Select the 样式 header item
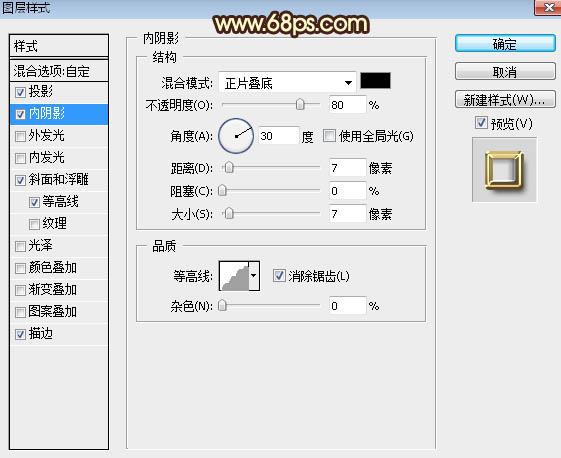The width and height of the screenshot is (561, 458). coord(59,46)
